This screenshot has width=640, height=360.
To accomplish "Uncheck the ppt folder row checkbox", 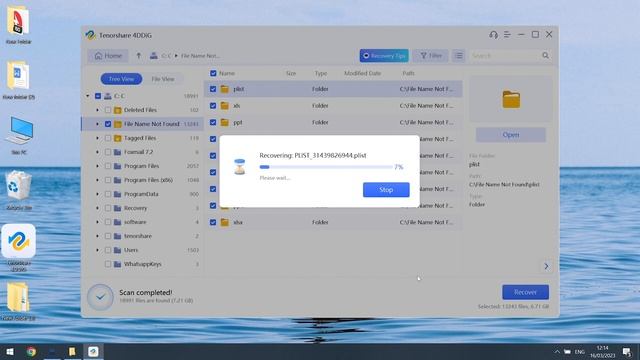I will 213,122.
